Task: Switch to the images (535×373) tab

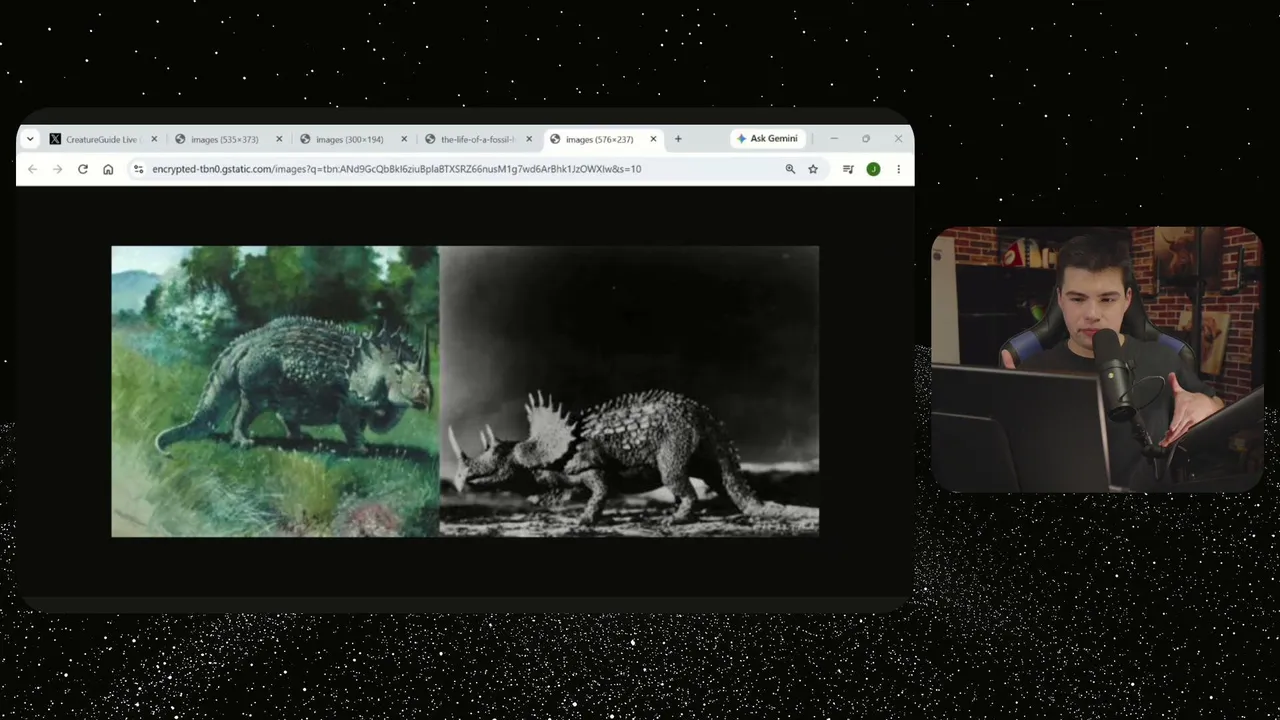Action: (x=229, y=139)
